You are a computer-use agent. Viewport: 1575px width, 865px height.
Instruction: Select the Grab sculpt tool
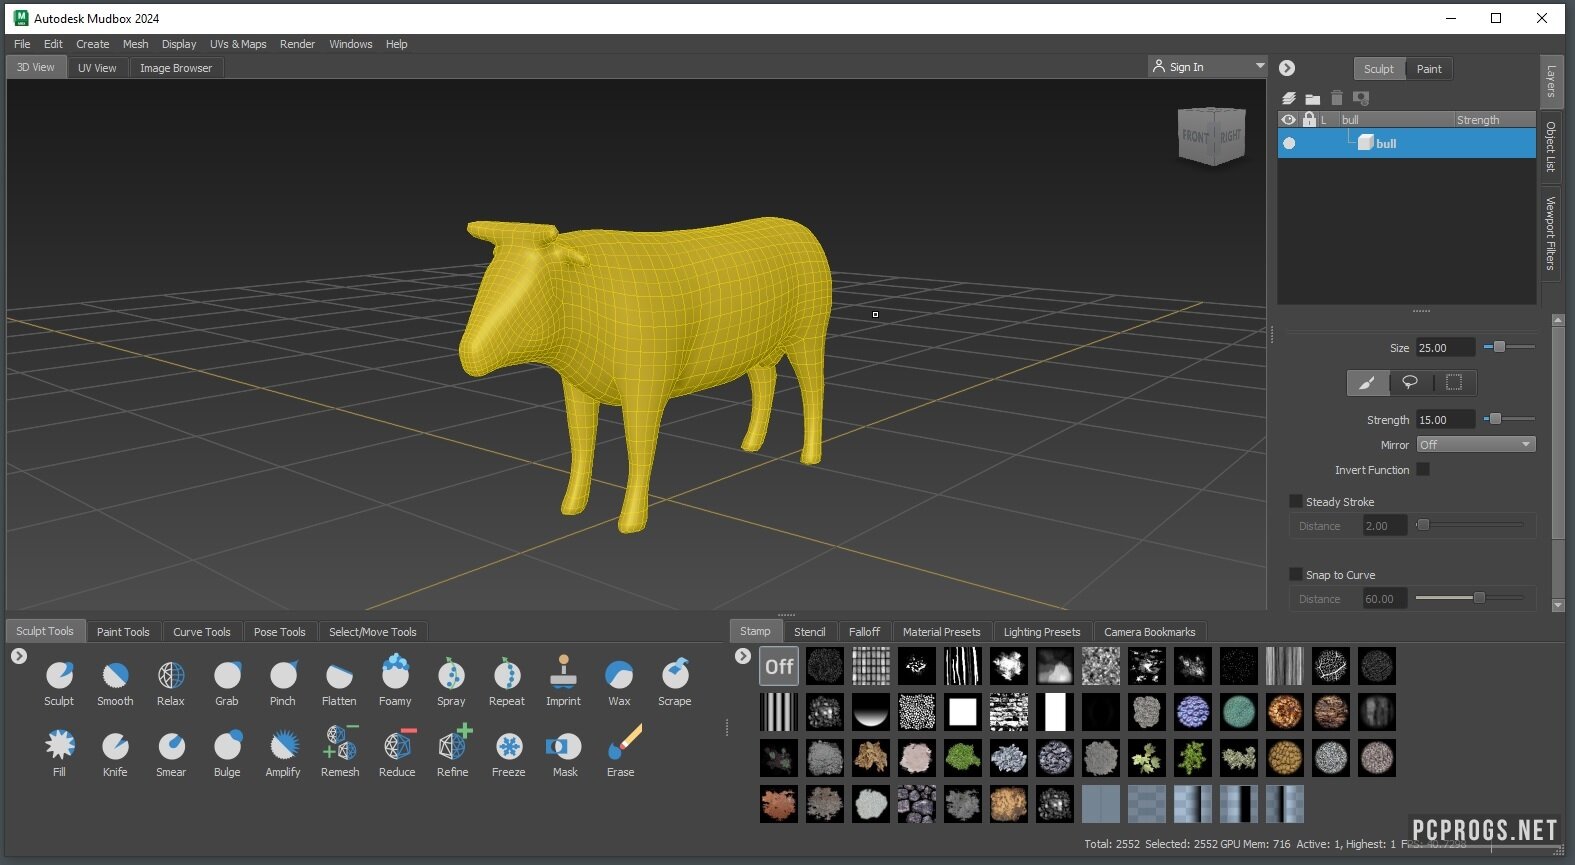(x=227, y=676)
